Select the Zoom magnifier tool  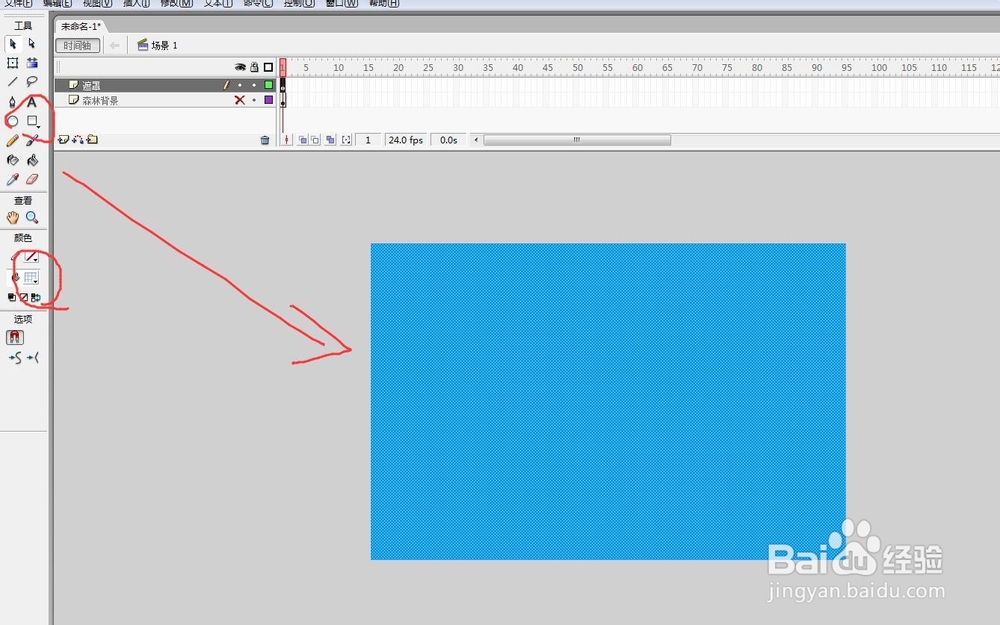(32, 217)
